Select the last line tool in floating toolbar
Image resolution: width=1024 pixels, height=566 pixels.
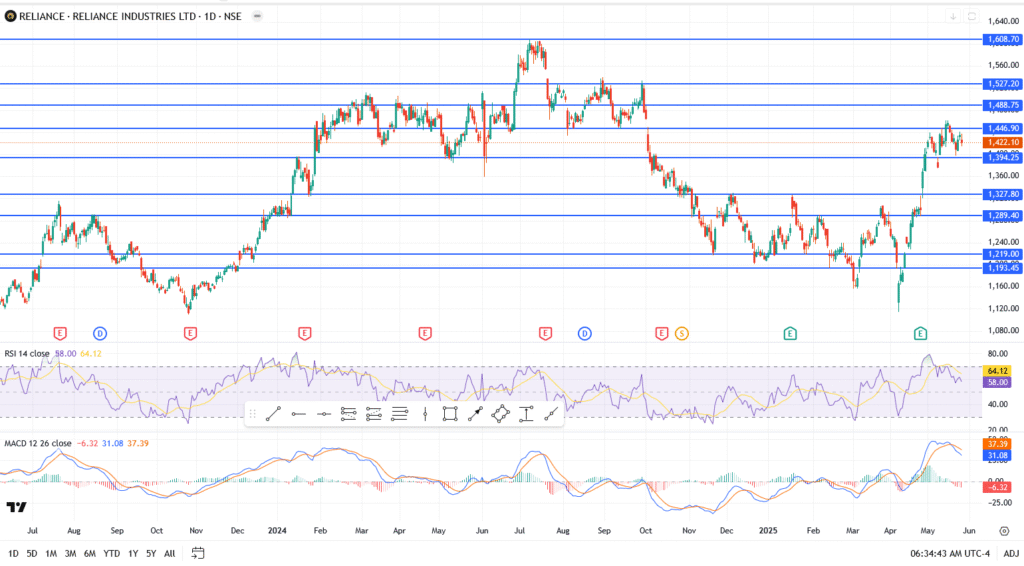551,413
